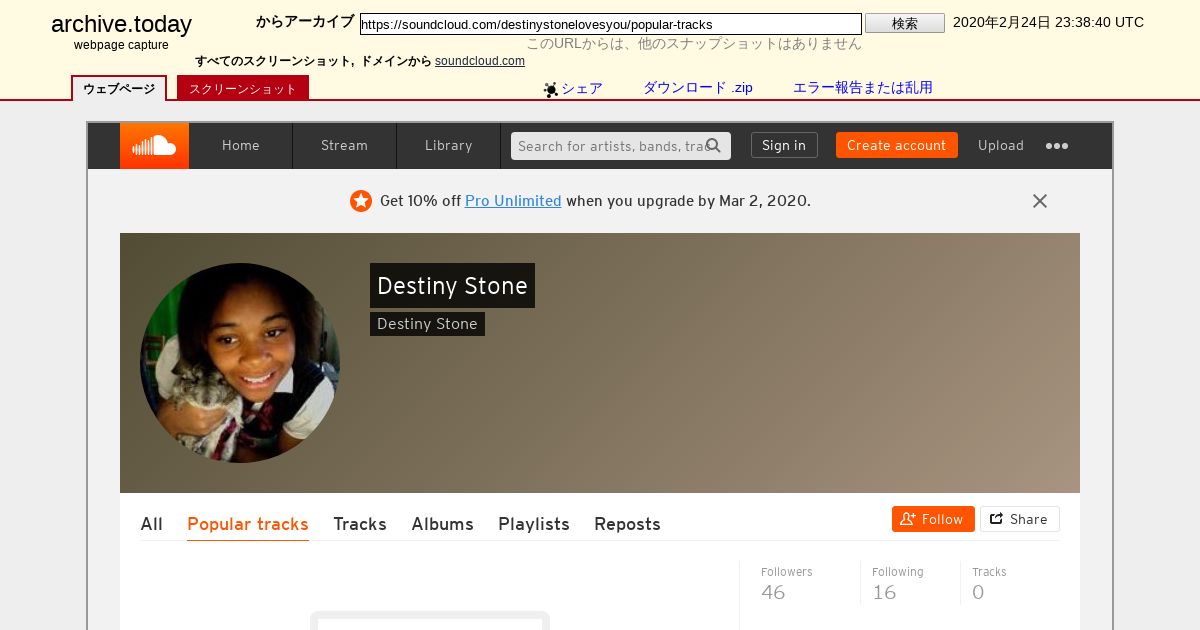The width and height of the screenshot is (1200, 630).
Task: Open the Pro Unlimited link
Action: pos(513,201)
